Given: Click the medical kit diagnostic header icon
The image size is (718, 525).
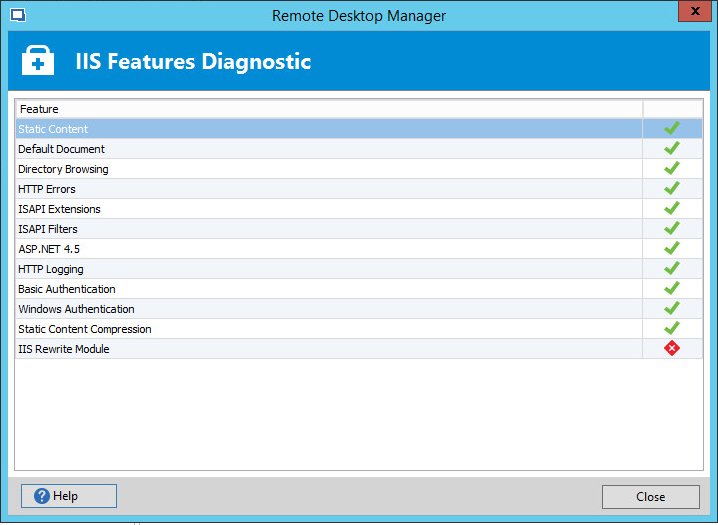Looking at the screenshot, I should pos(38,60).
